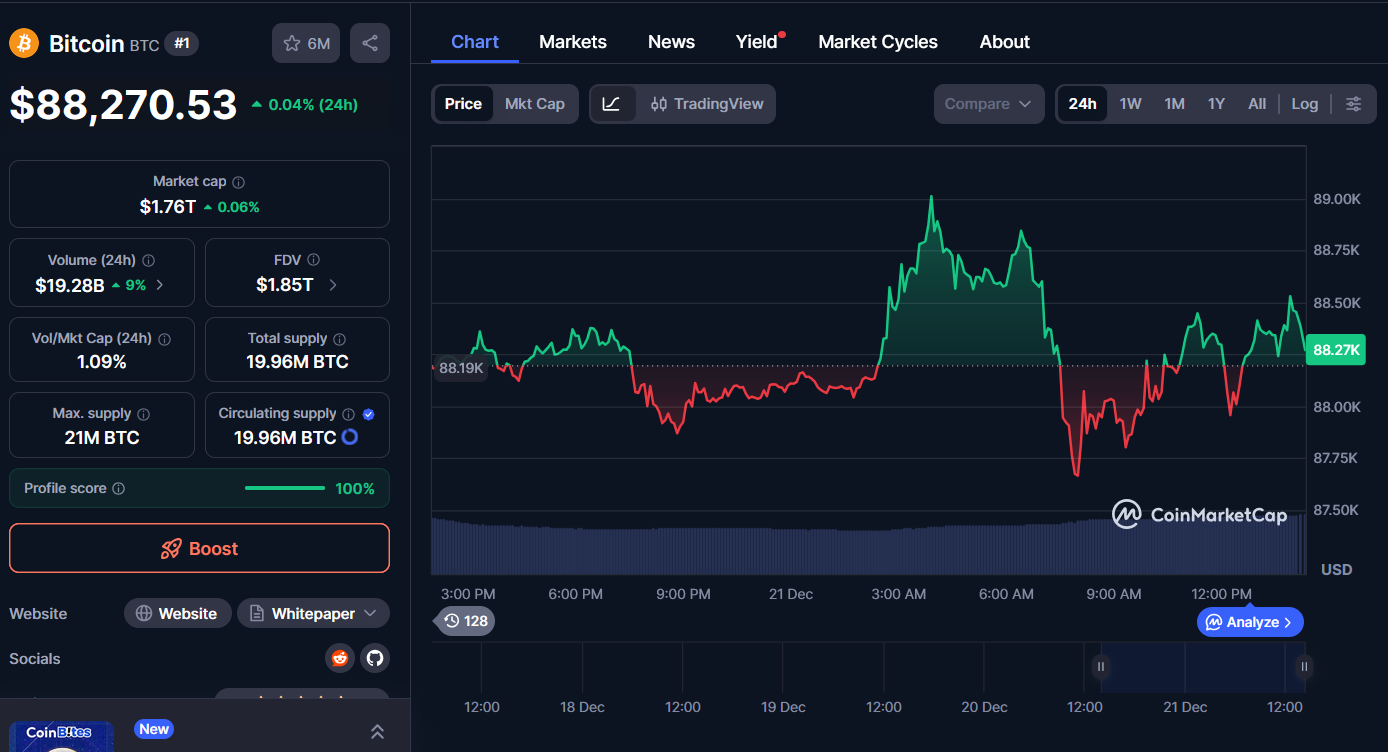
Task: Click the 1.09% Vol/Mkt Cap value
Action: [x=102, y=362]
